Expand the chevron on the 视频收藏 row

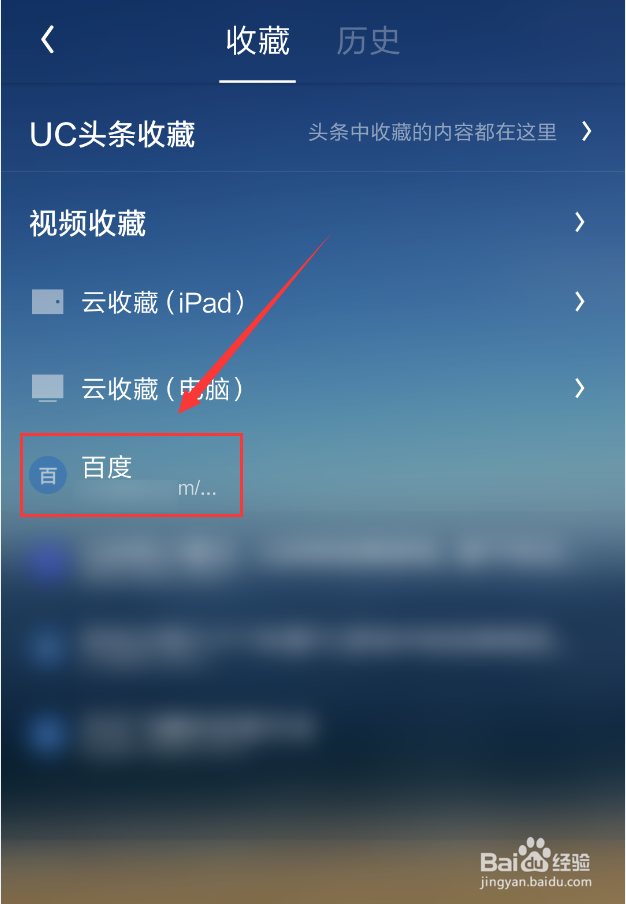tap(580, 221)
